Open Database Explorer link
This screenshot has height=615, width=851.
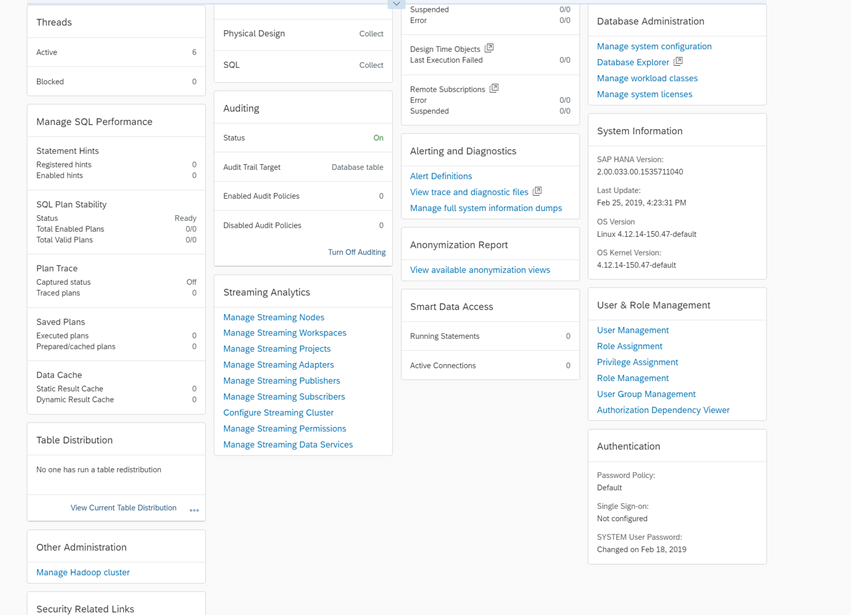(x=633, y=62)
